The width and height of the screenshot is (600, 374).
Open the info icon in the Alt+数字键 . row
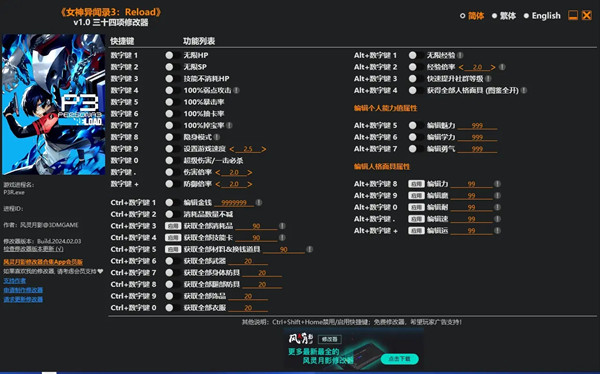pos(497,219)
